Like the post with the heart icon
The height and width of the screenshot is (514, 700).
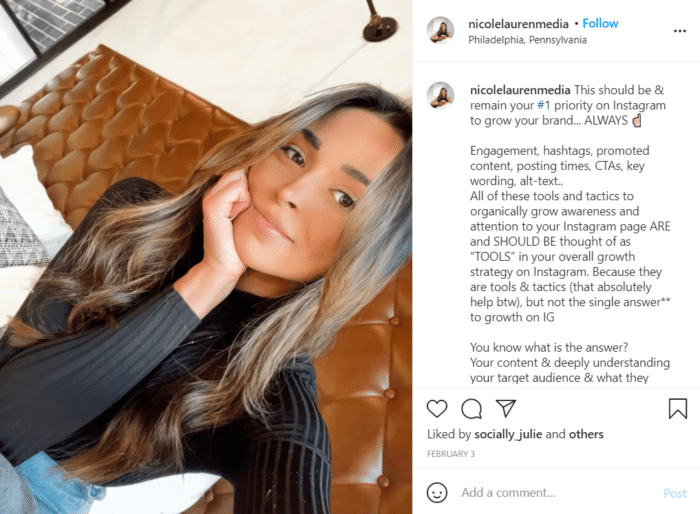coord(437,409)
